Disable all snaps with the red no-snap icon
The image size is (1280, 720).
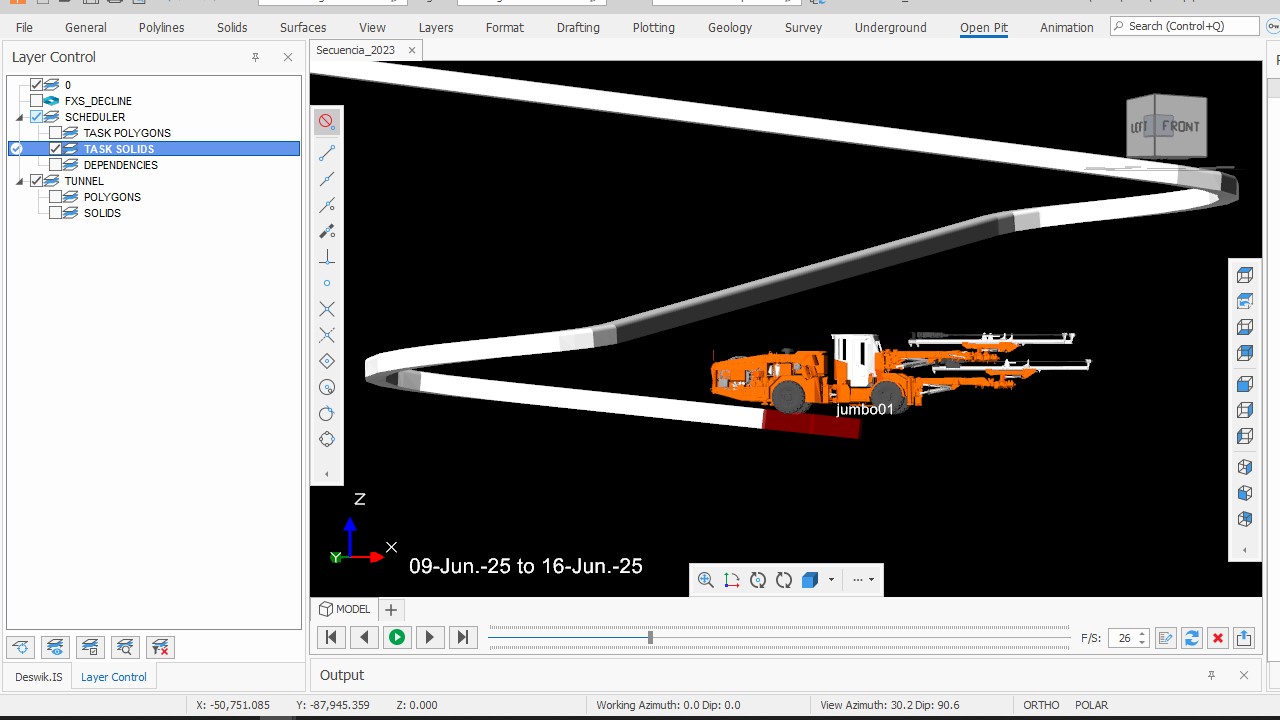(x=326, y=121)
